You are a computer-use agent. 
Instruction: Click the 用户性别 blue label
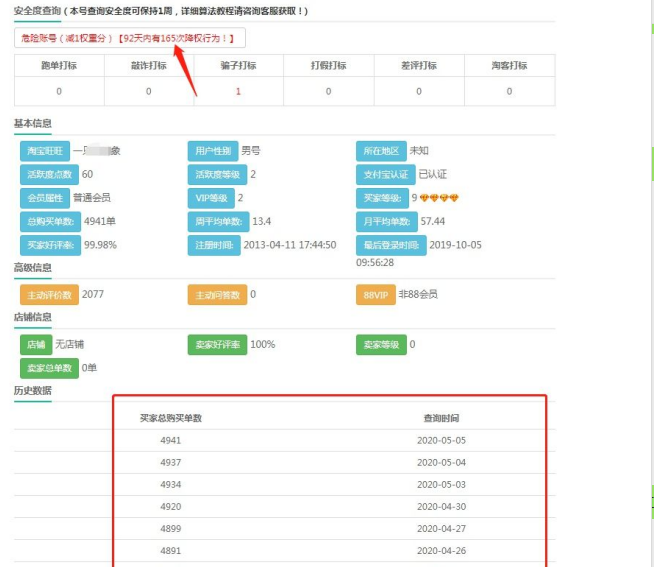tap(213, 151)
